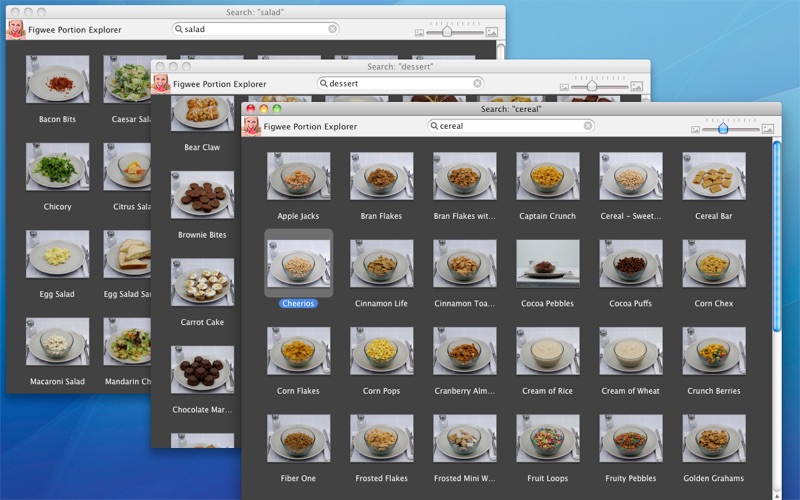Select the Corn Pops thumbnail

(382, 351)
